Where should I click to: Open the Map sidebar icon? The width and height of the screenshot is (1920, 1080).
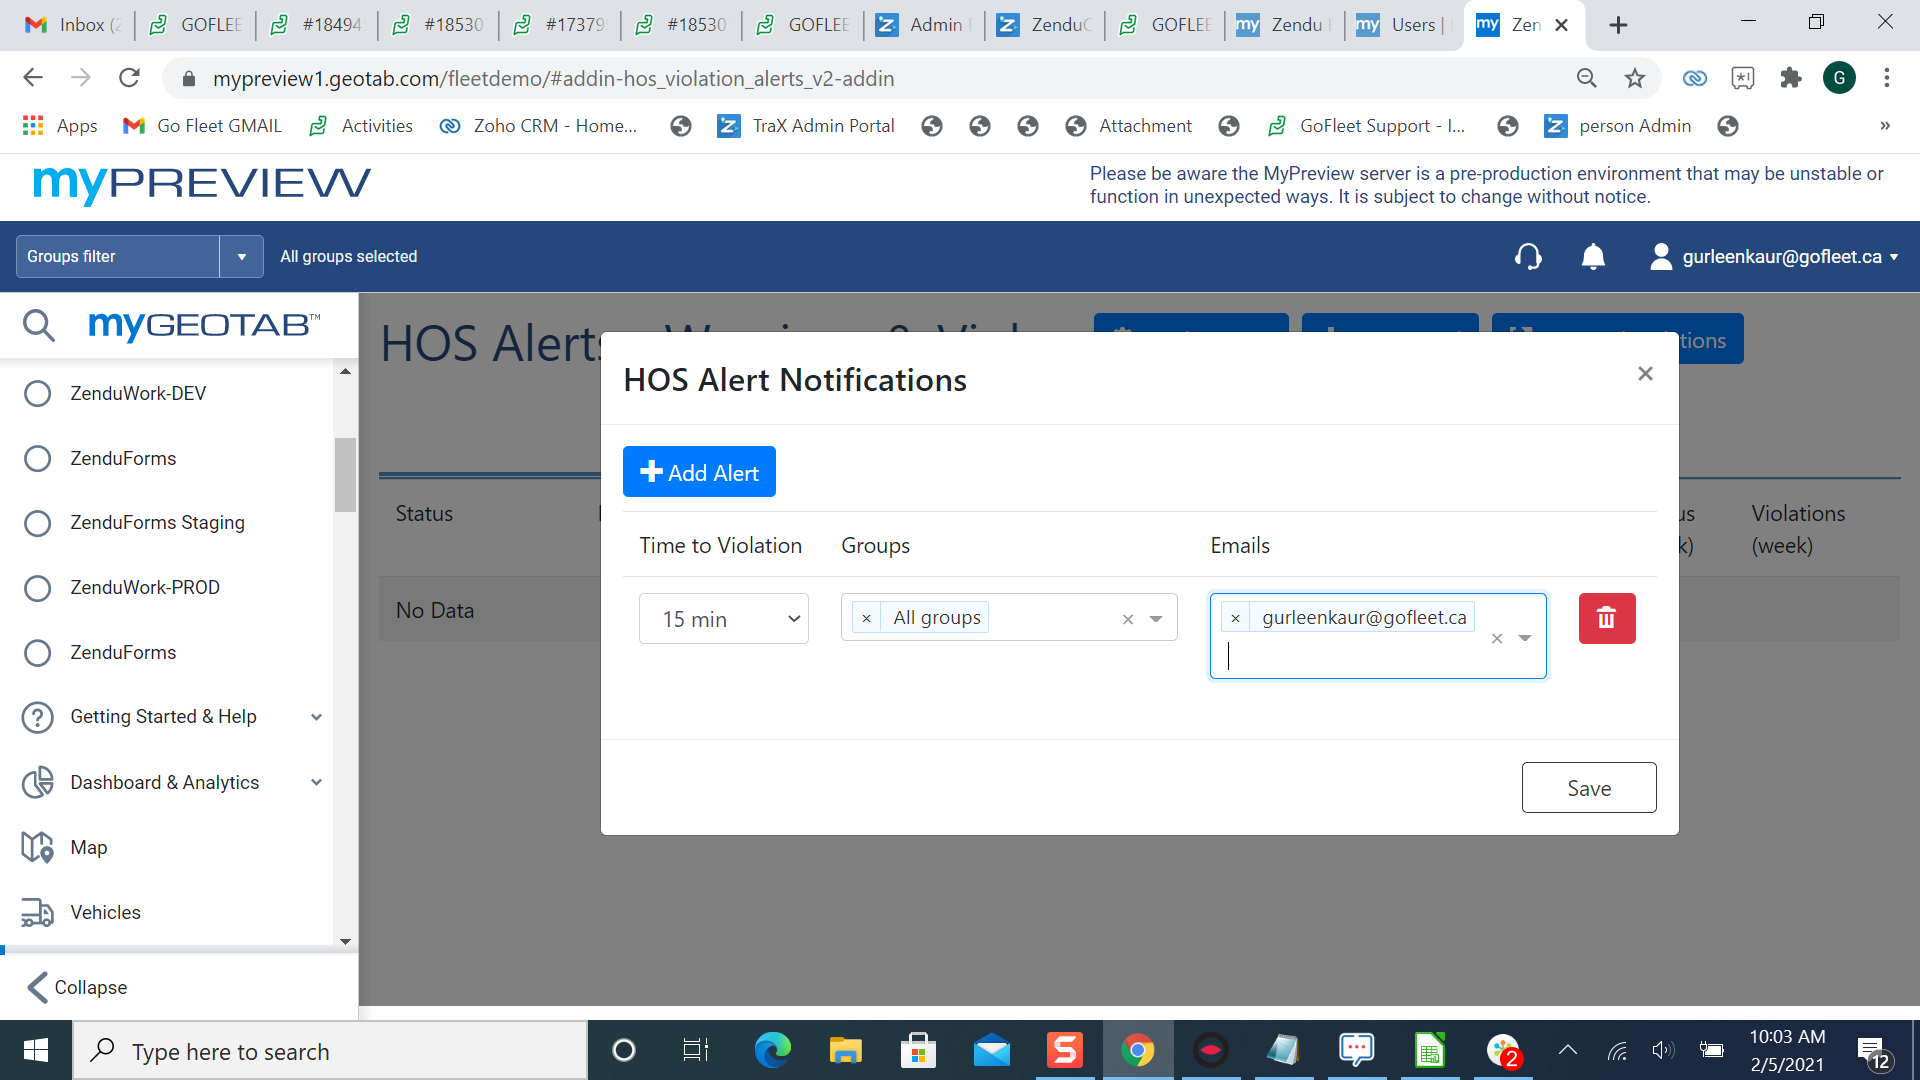(x=37, y=847)
